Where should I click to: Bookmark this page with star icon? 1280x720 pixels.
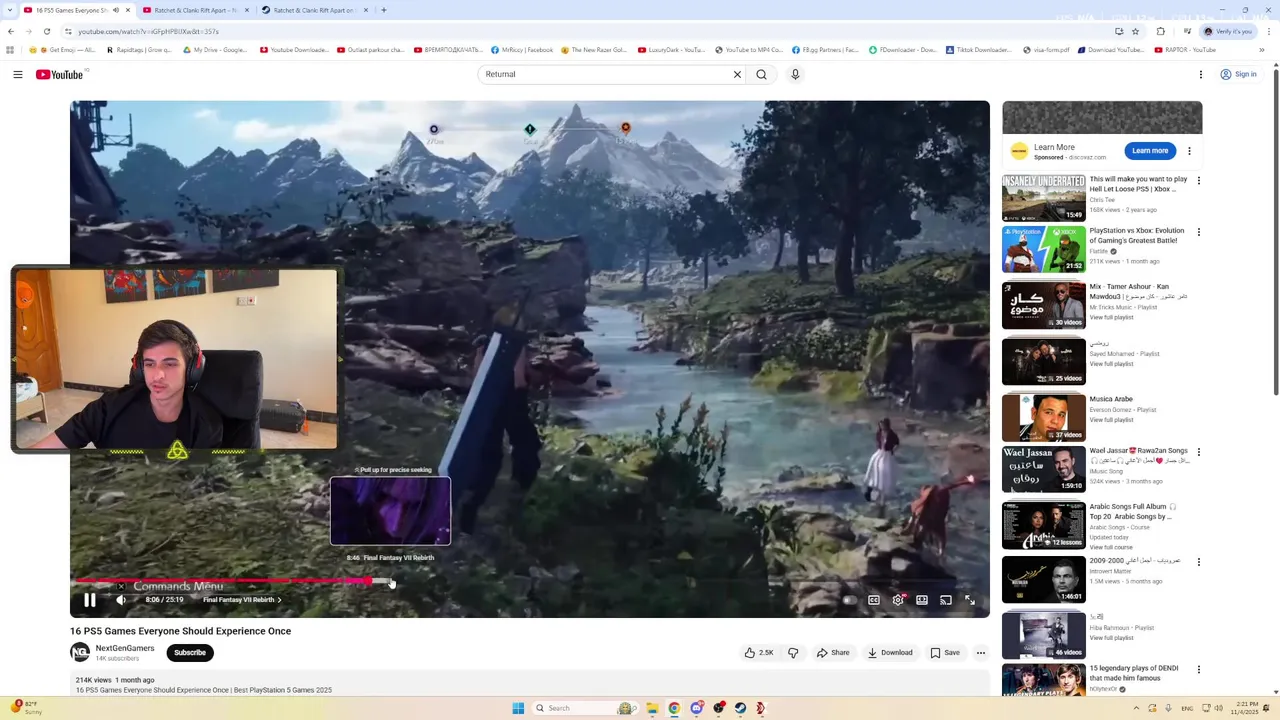tap(1135, 31)
